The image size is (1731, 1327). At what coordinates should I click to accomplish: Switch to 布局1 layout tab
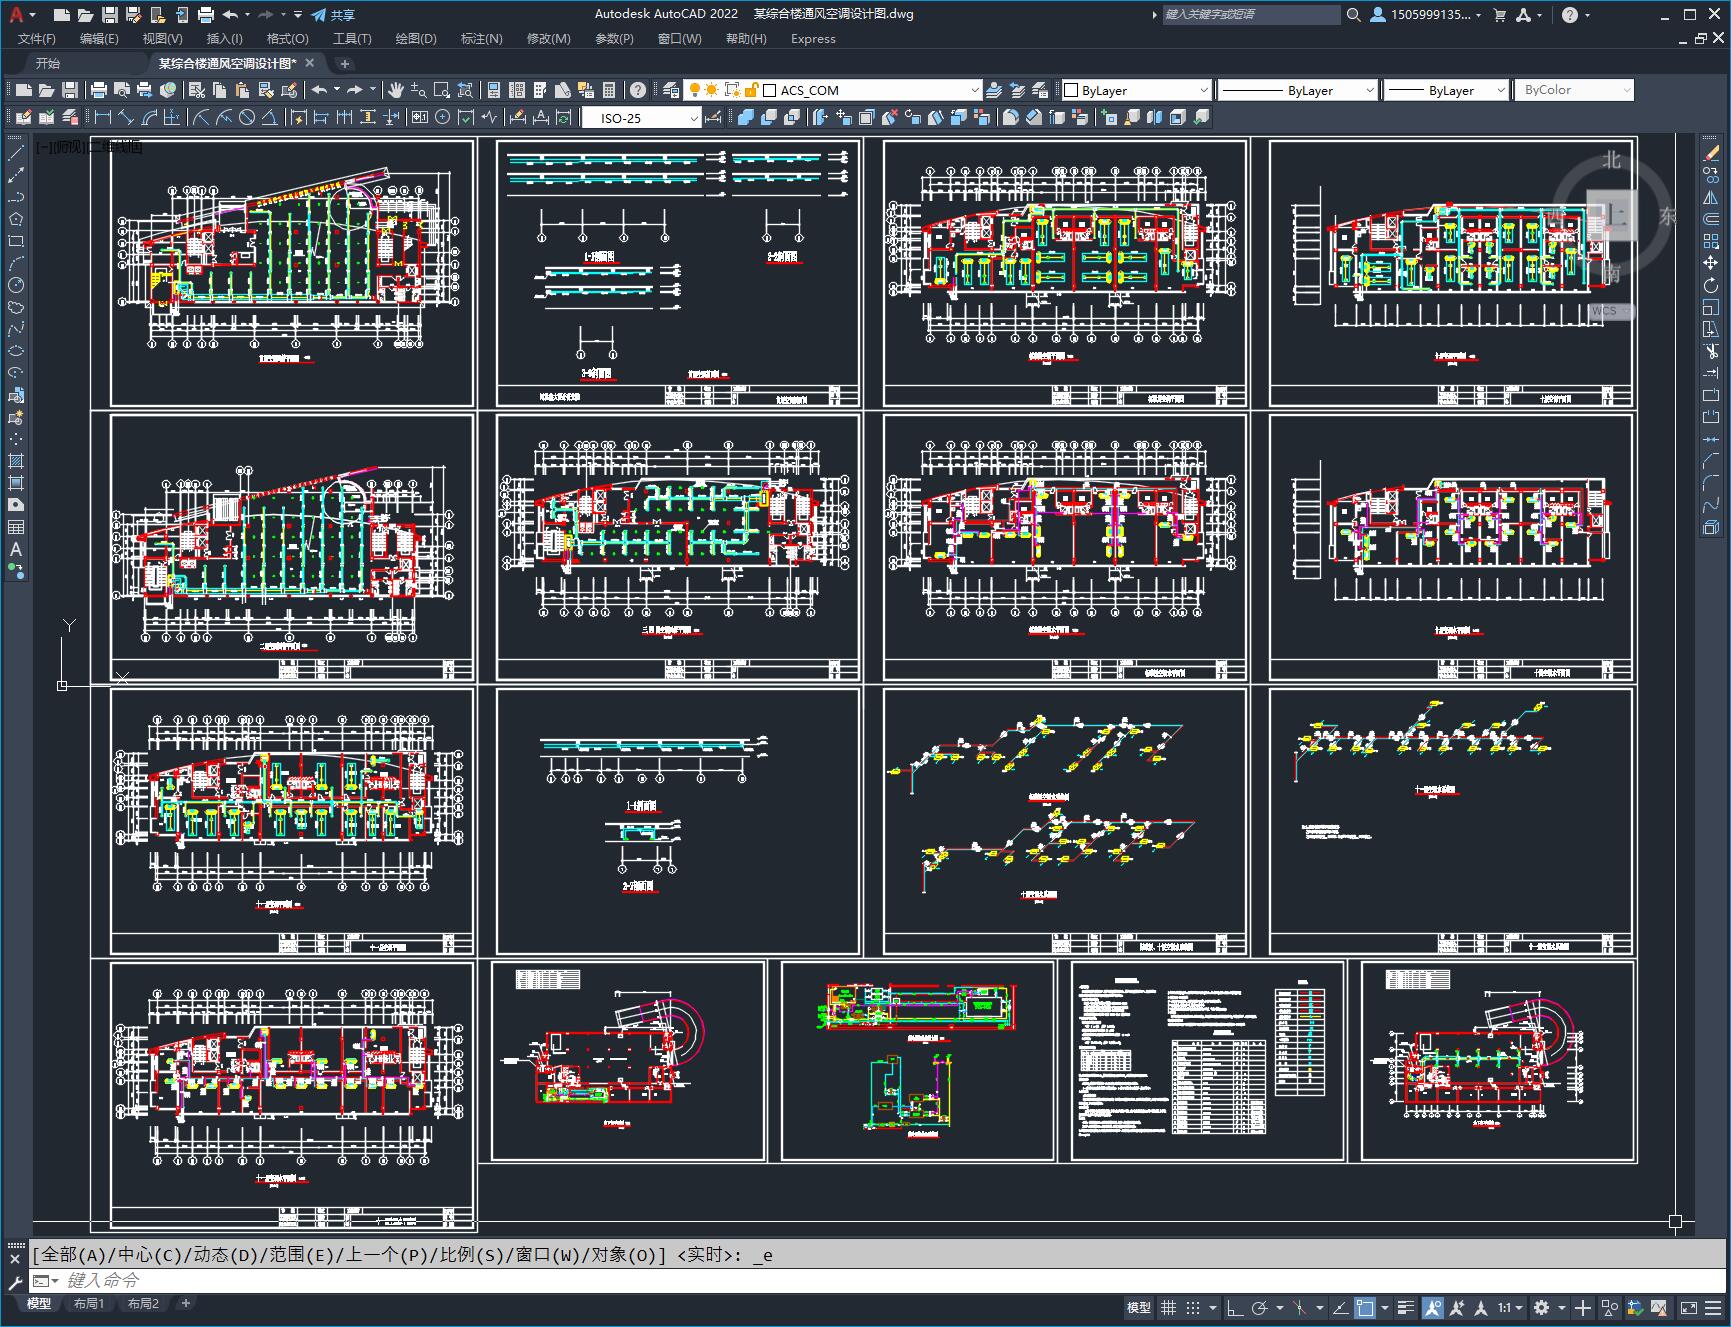(x=89, y=1303)
